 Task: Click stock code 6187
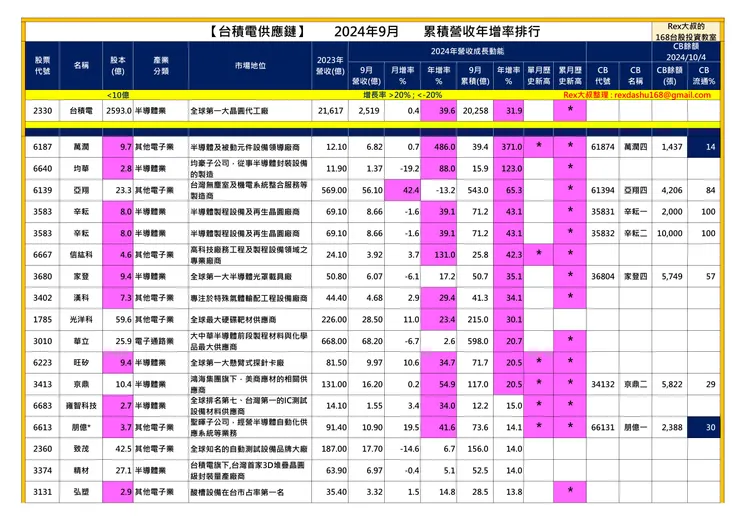42,147
